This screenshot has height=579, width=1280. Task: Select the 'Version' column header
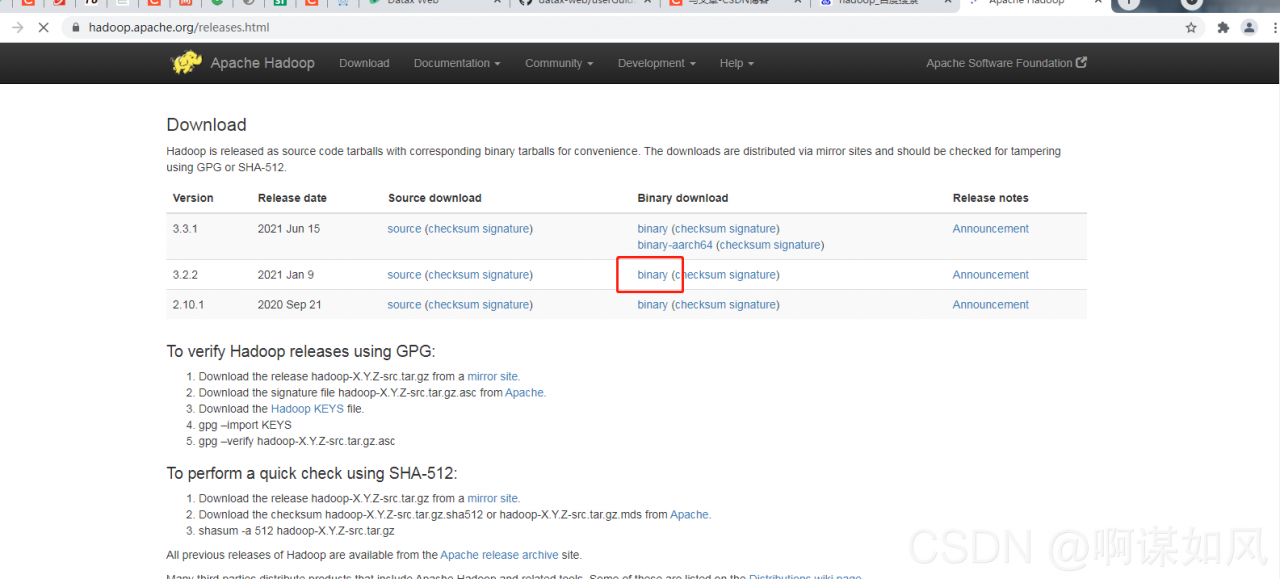(x=193, y=198)
